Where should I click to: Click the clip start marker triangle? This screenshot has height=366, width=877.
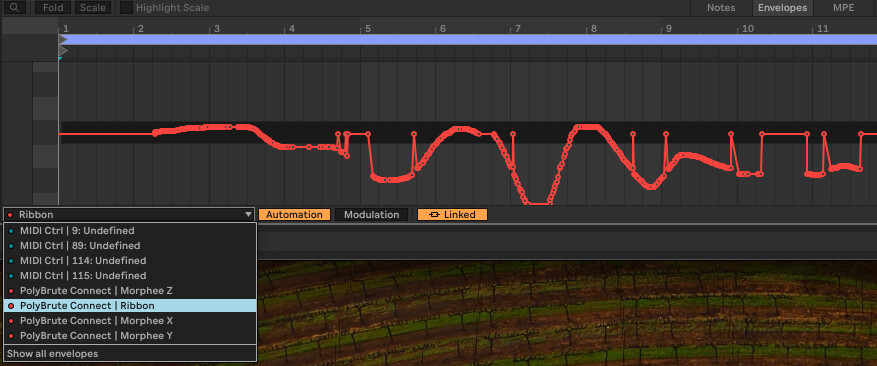pos(63,51)
